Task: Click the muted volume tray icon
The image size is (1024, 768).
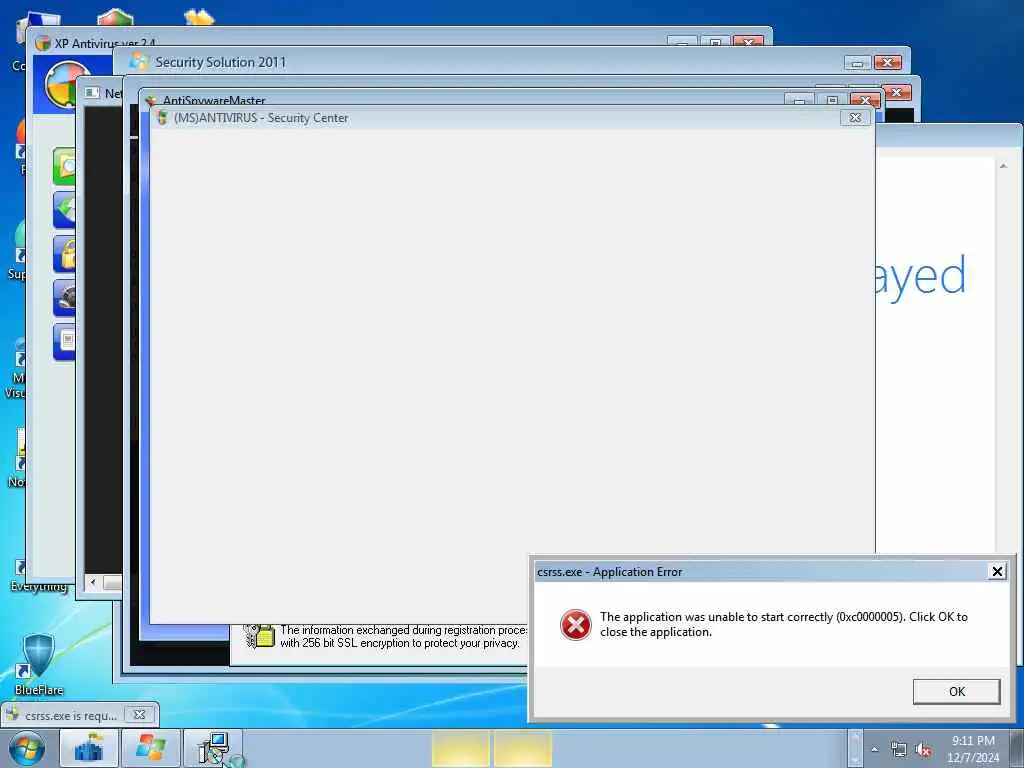Action: point(923,750)
